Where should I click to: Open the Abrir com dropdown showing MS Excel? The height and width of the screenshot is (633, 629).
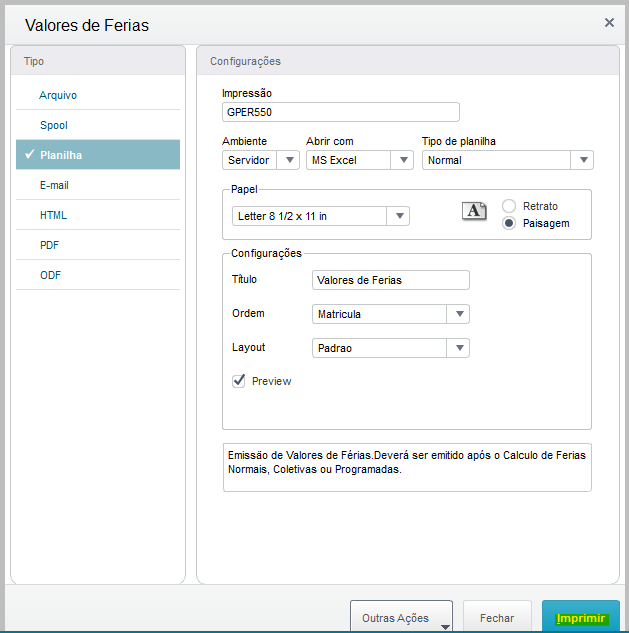[x=360, y=160]
